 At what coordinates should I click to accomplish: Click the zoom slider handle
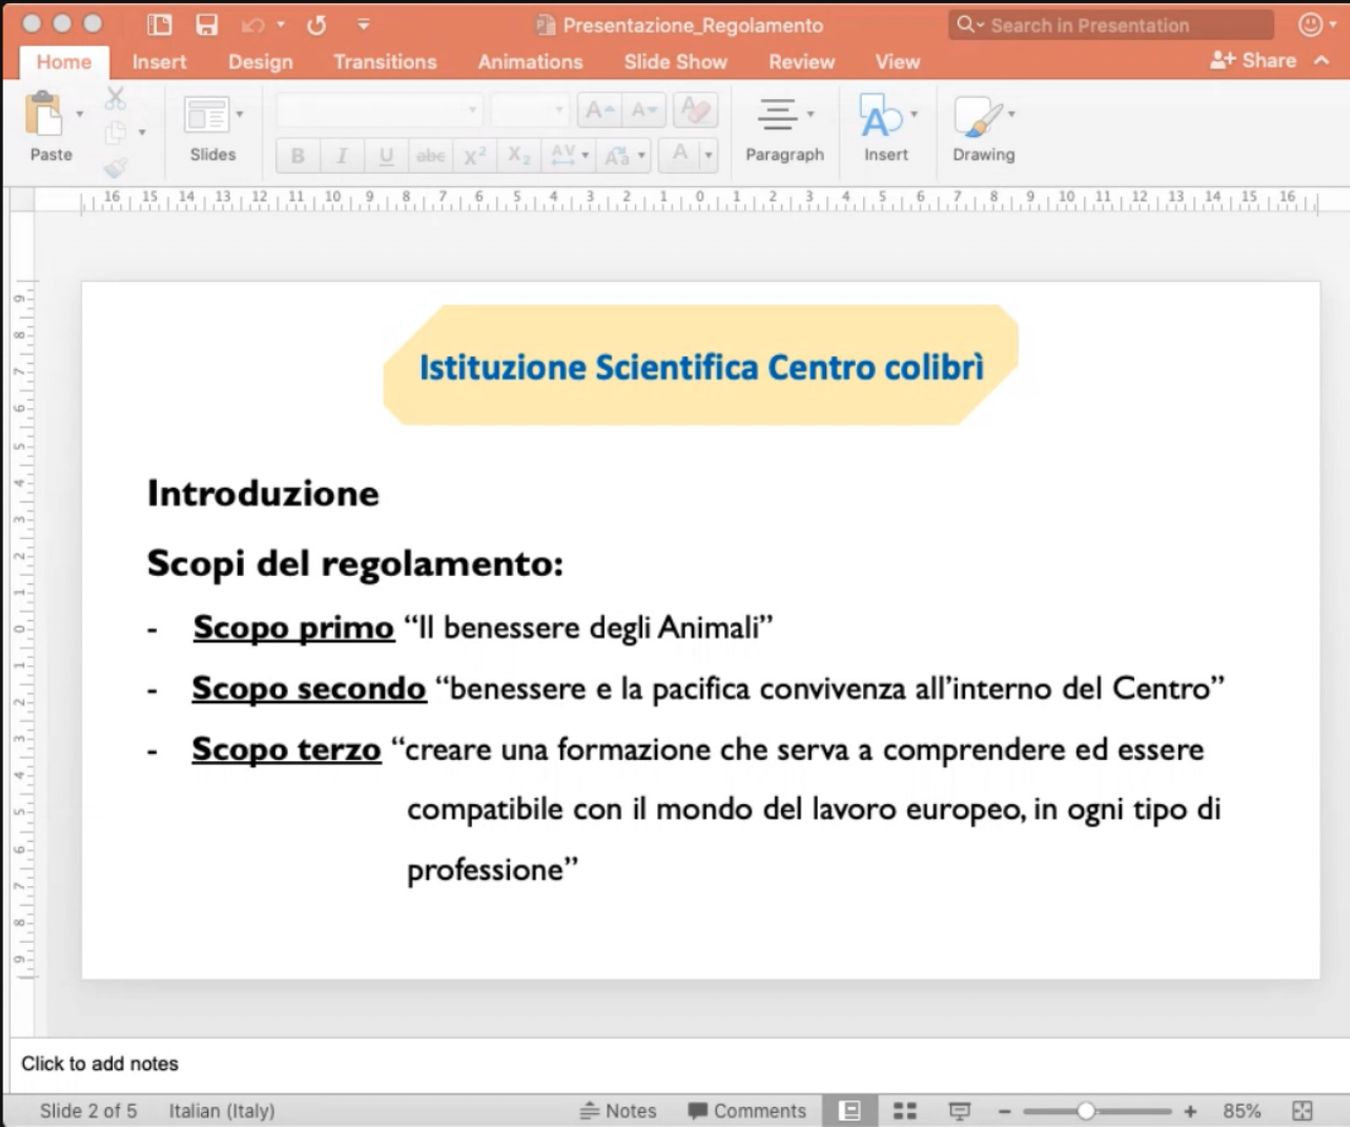[x=1086, y=1111]
